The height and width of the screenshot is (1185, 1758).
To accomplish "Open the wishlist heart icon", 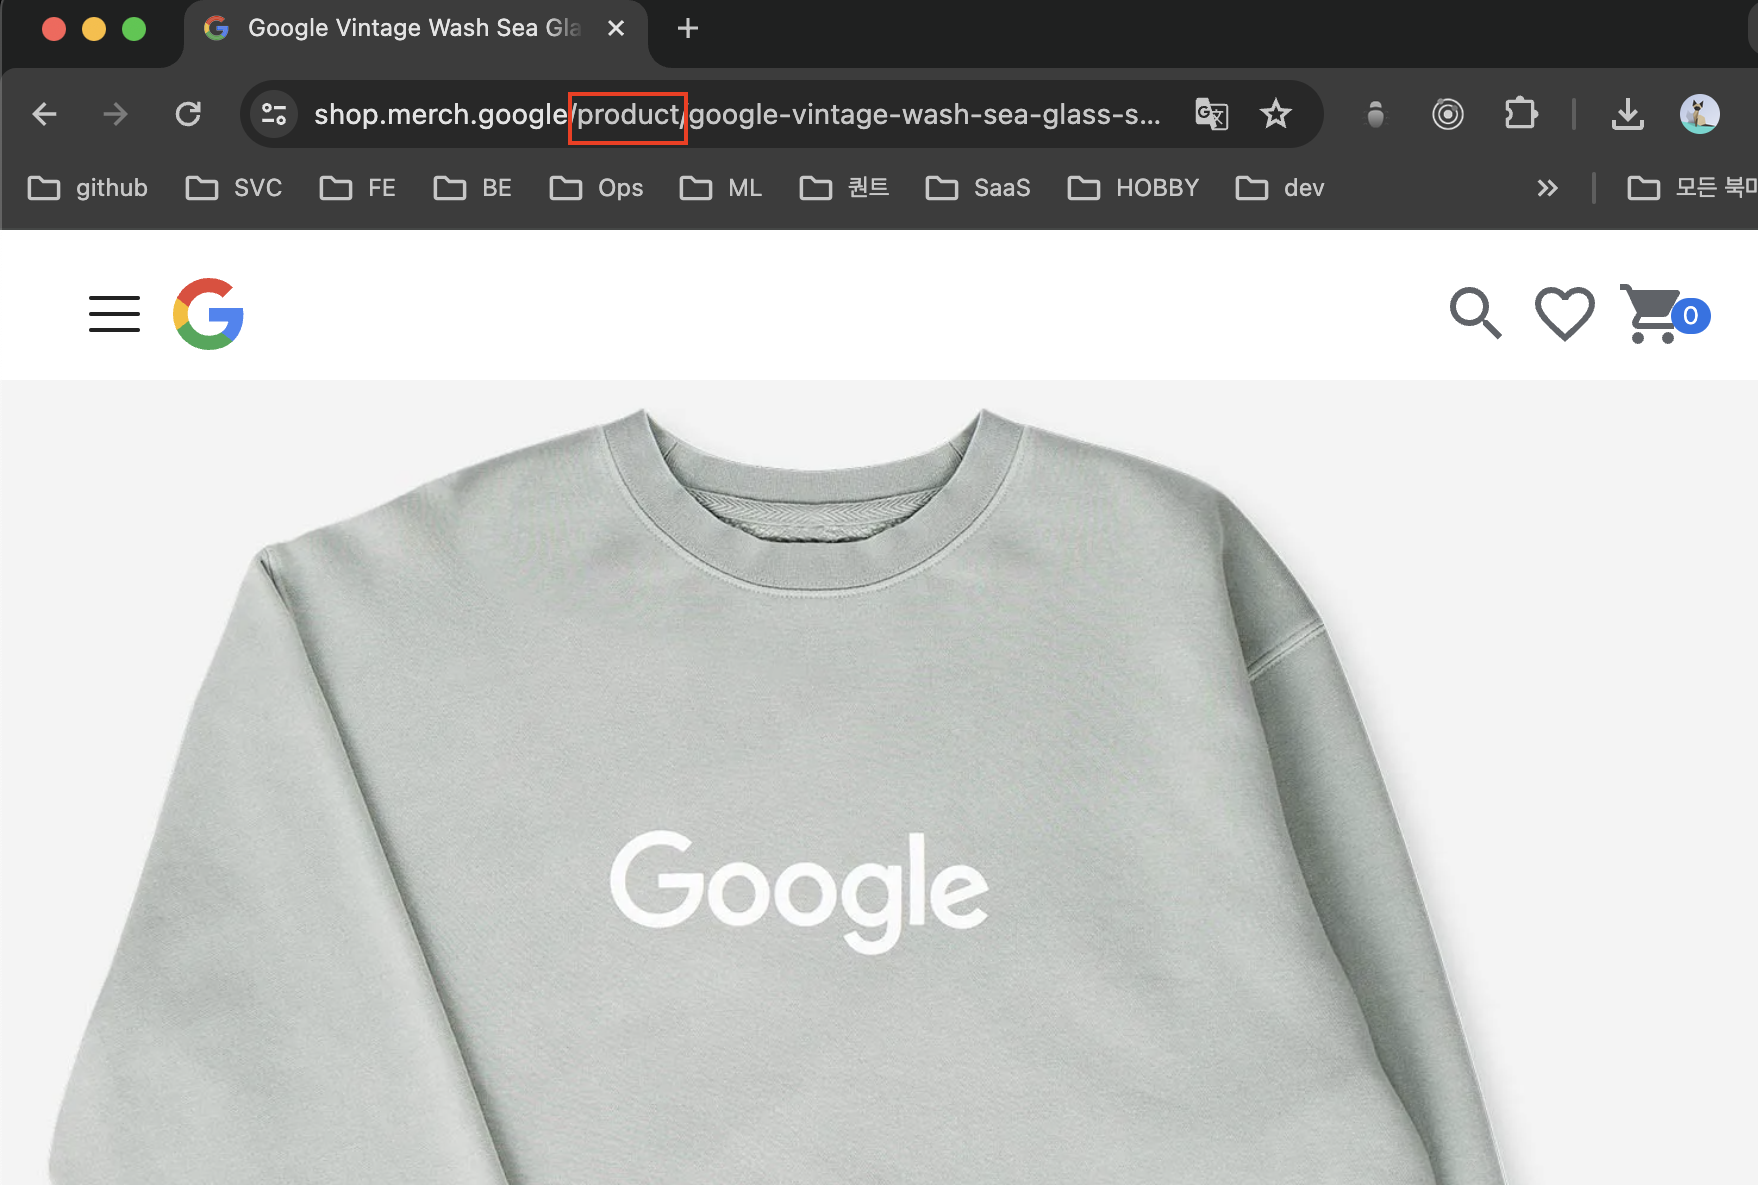I will click(x=1565, y=314).
